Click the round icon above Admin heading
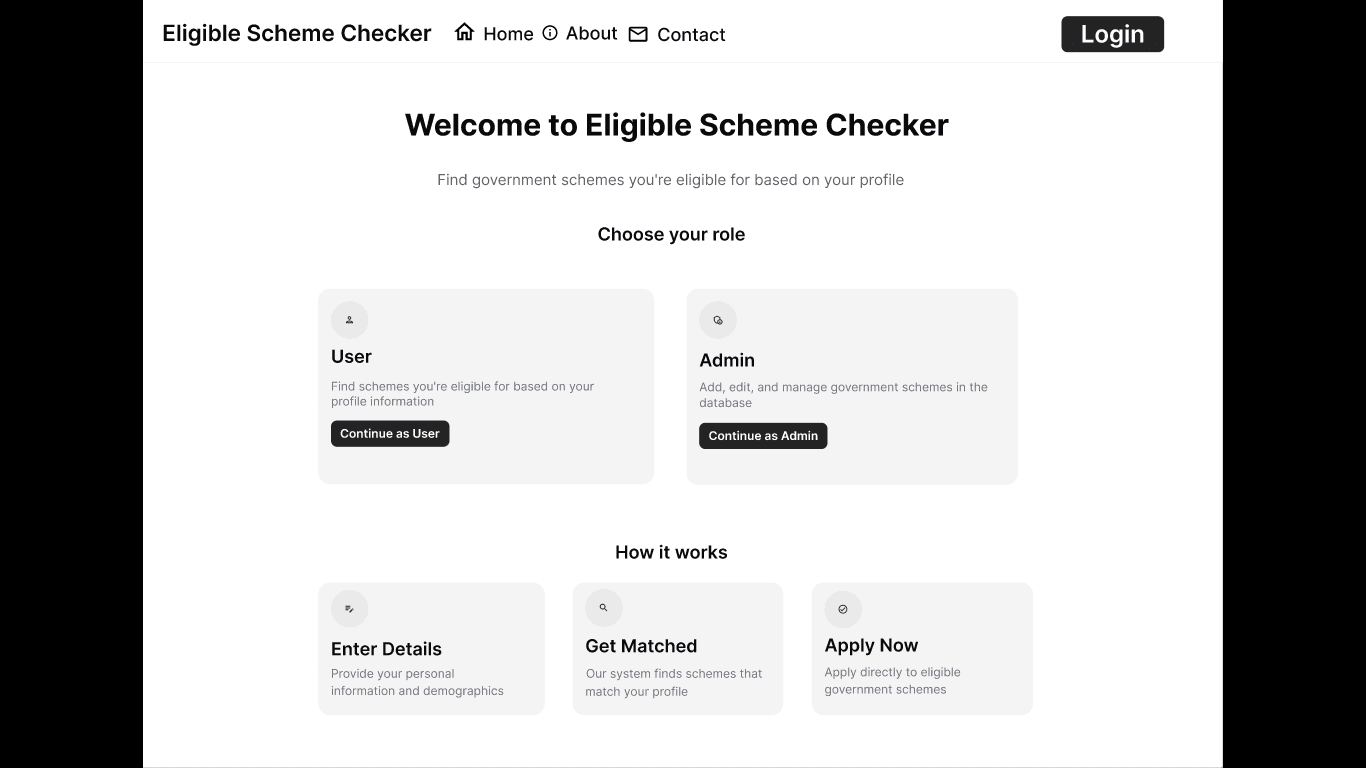The image size is (1366, 768). (718, 321)
